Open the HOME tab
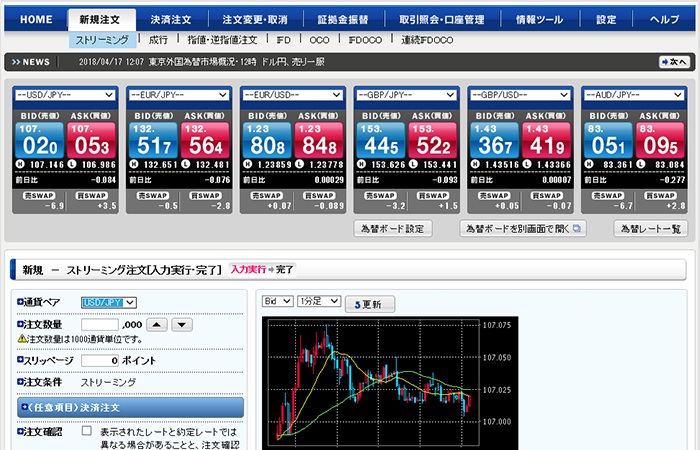 pos(36,20)
